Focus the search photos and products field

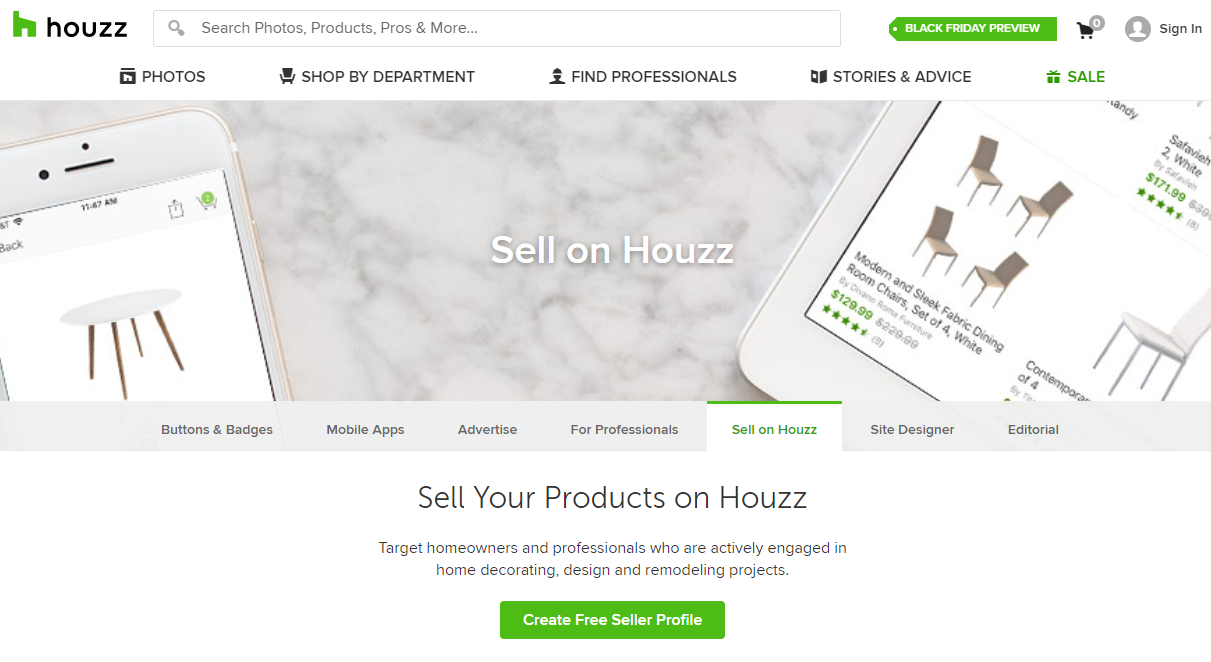point(497,28)
